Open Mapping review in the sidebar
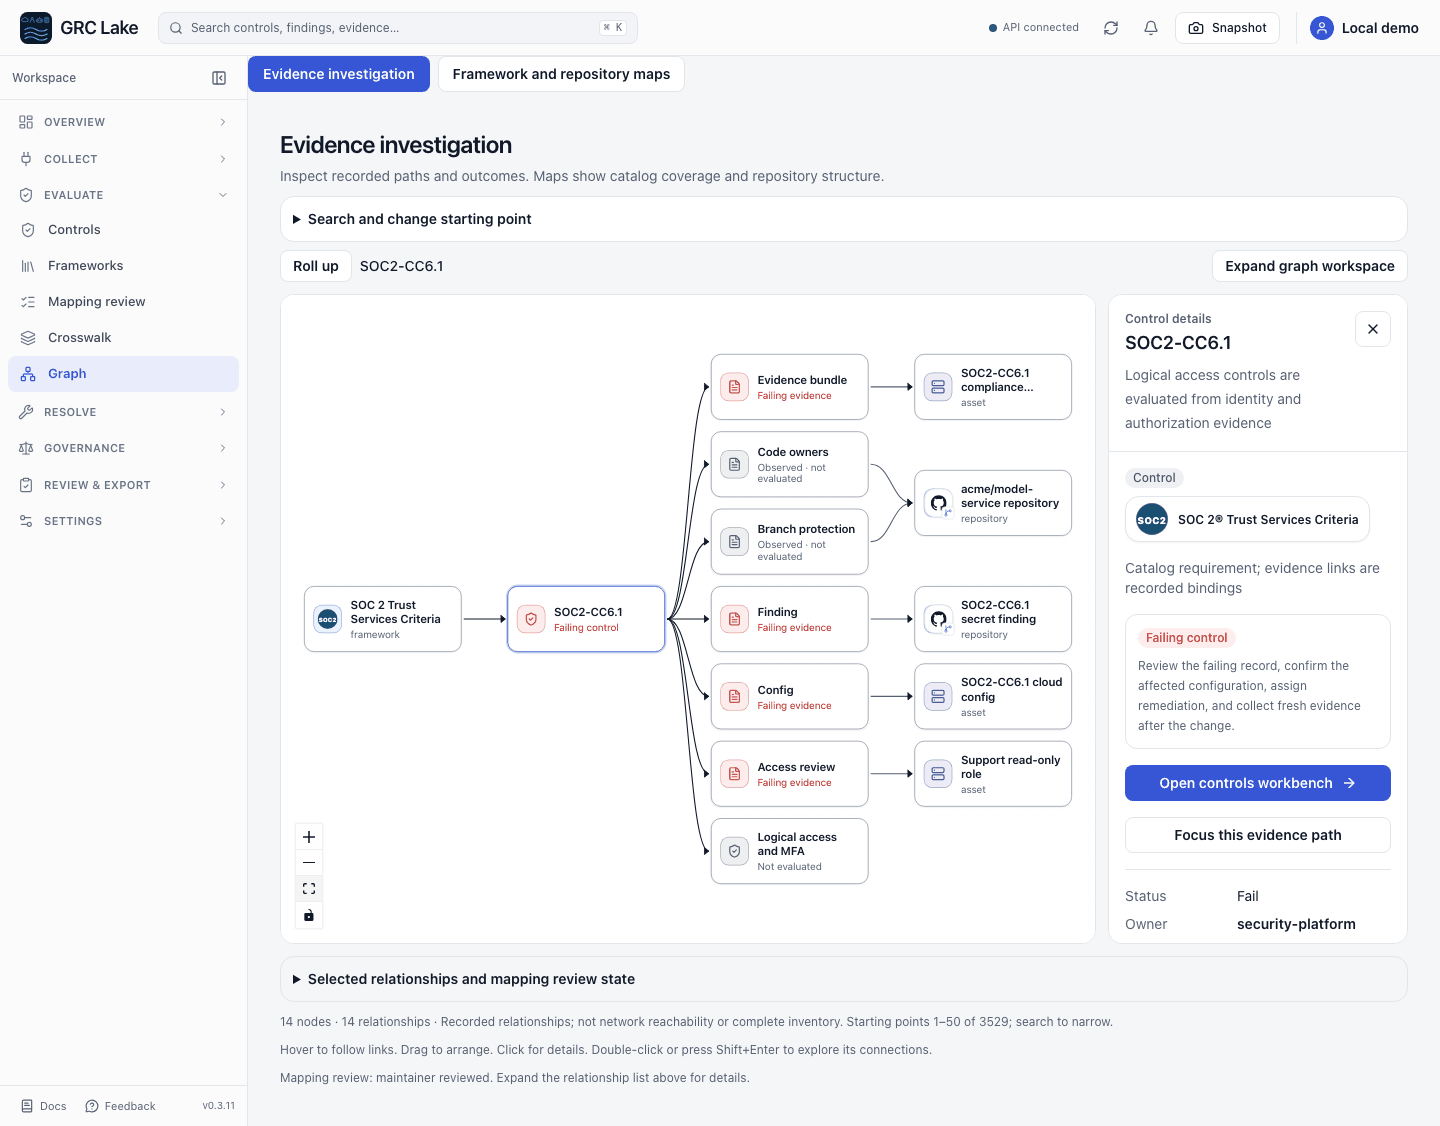This screenshot has height=1126, width=1440. (123, 302)
